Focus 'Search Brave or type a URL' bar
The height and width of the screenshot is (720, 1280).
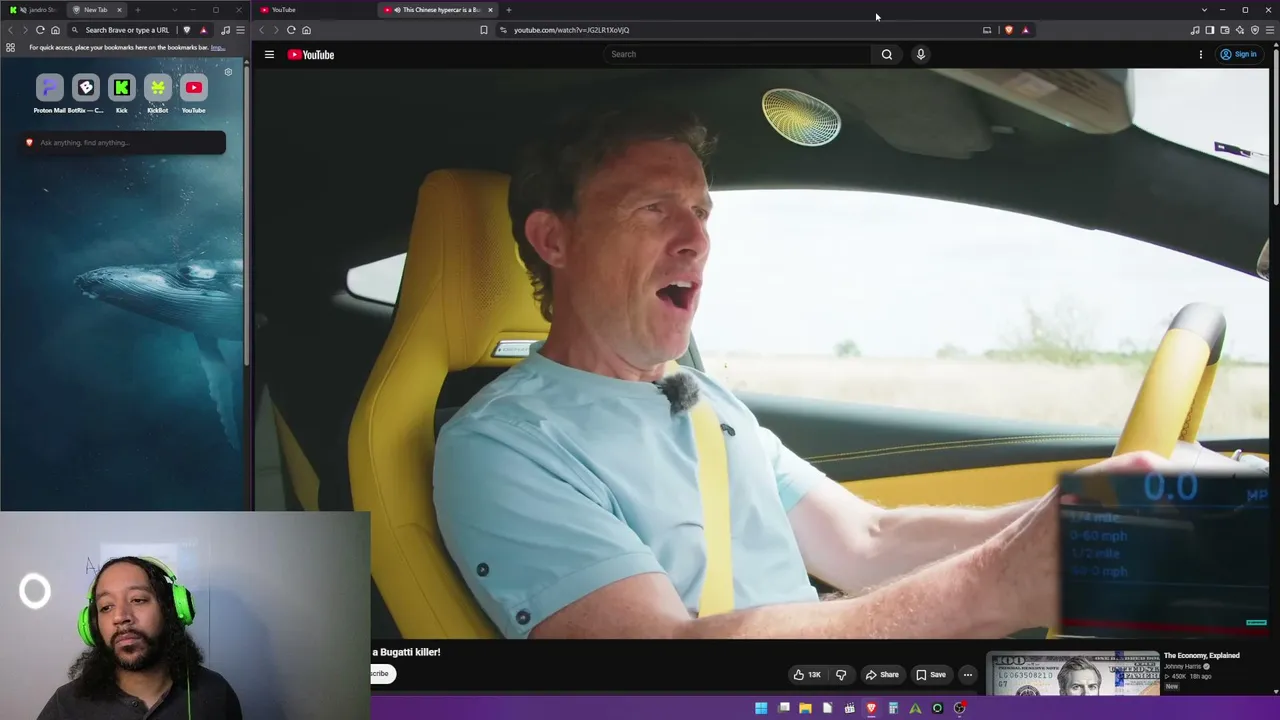127,30
